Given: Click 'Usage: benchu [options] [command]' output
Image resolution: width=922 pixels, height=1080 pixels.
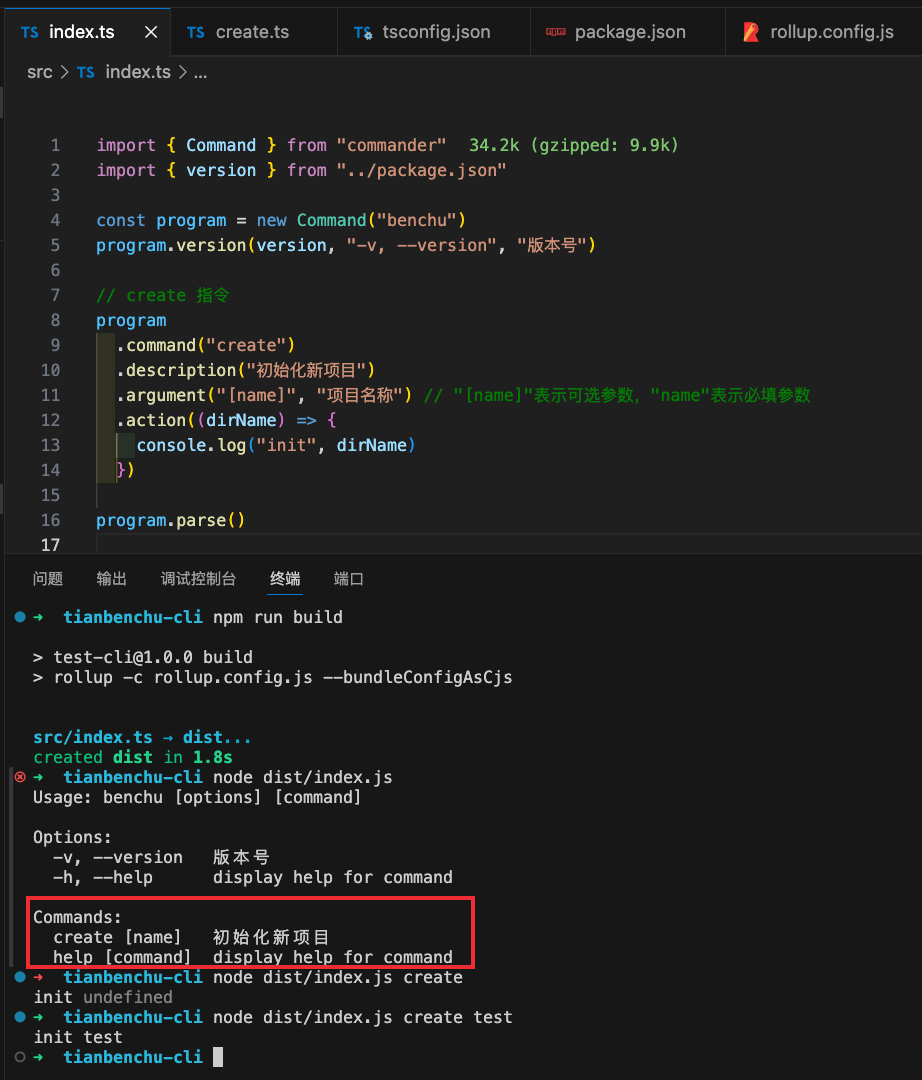Looking at the screenshot, I should (x=197, y=797).
